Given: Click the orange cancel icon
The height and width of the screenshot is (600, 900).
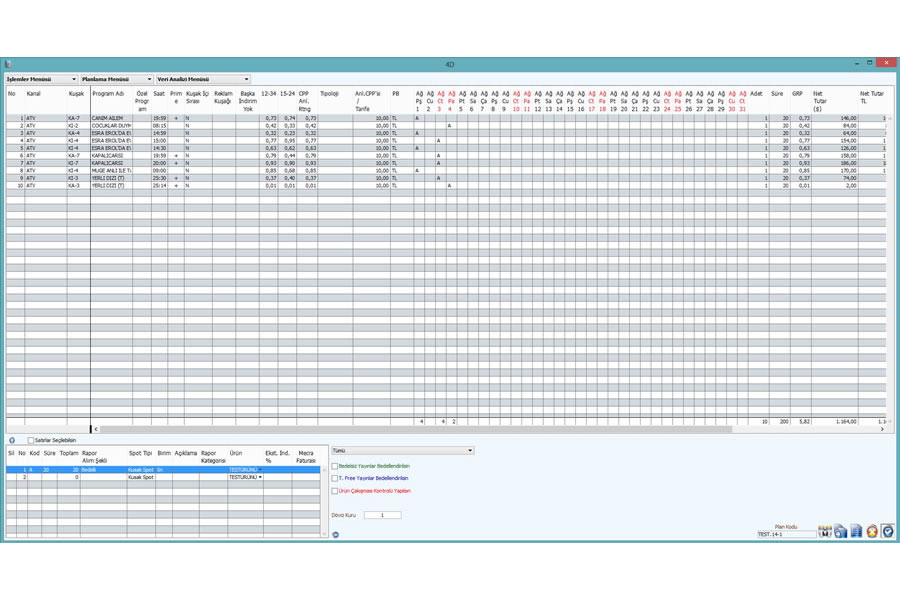Looking at the screenshot, I should coord(871,531).
